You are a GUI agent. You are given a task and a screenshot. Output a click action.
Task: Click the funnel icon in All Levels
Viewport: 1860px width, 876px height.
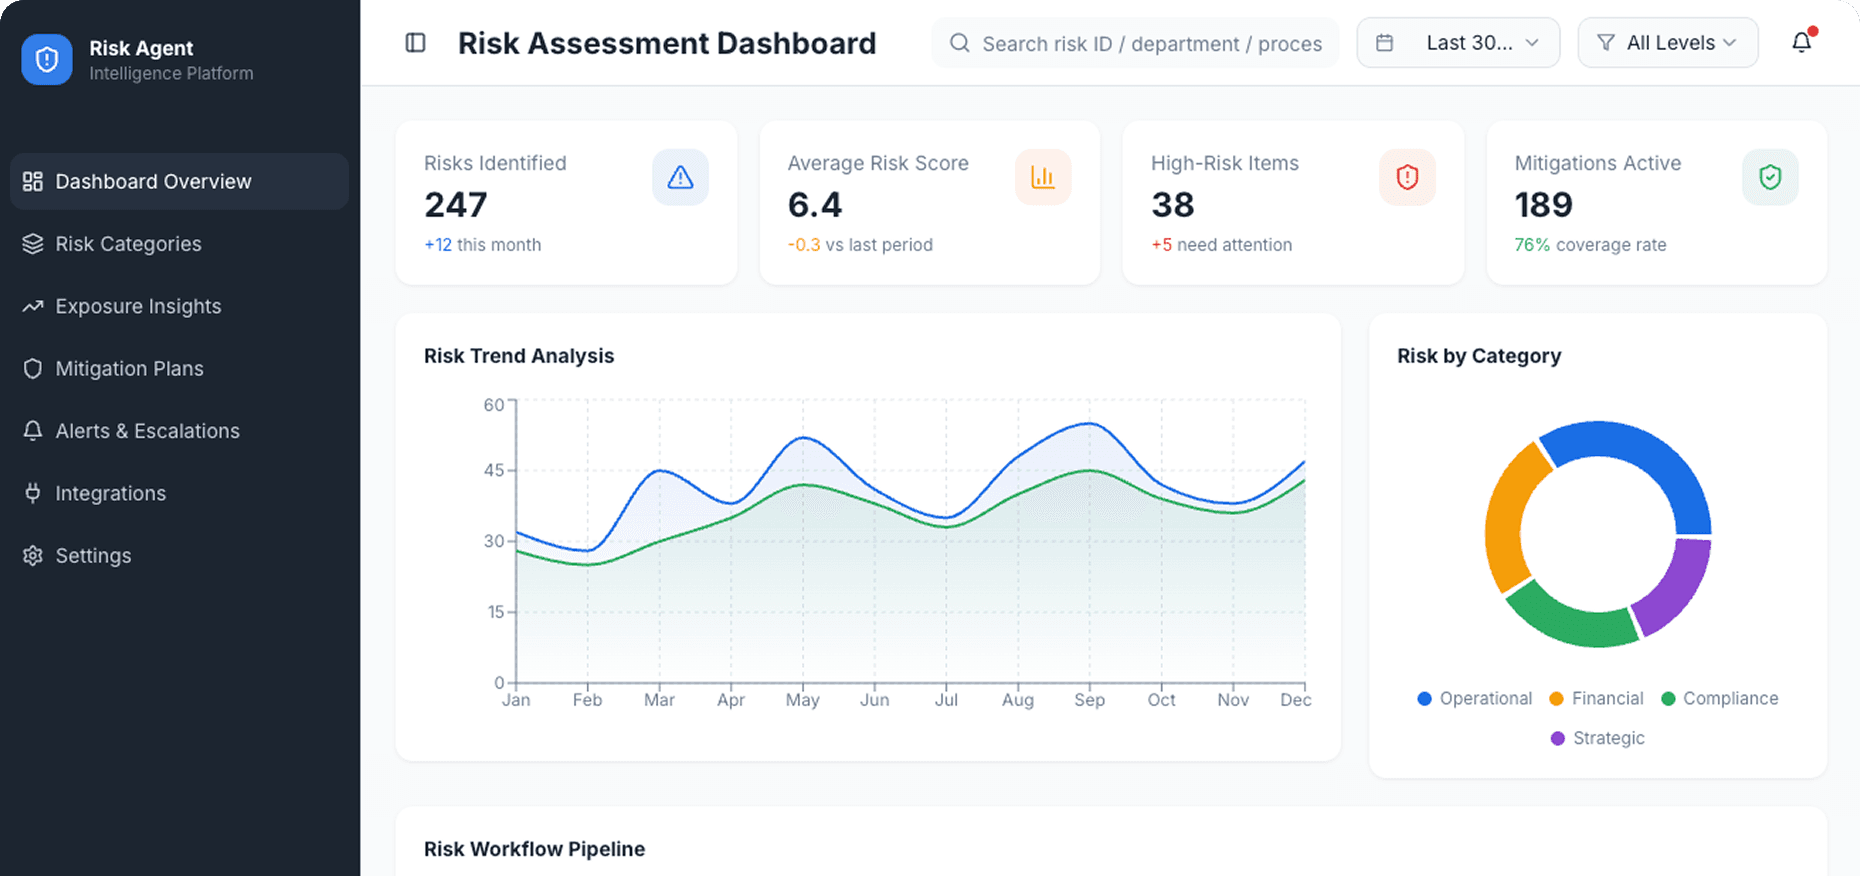[1606, 43]
